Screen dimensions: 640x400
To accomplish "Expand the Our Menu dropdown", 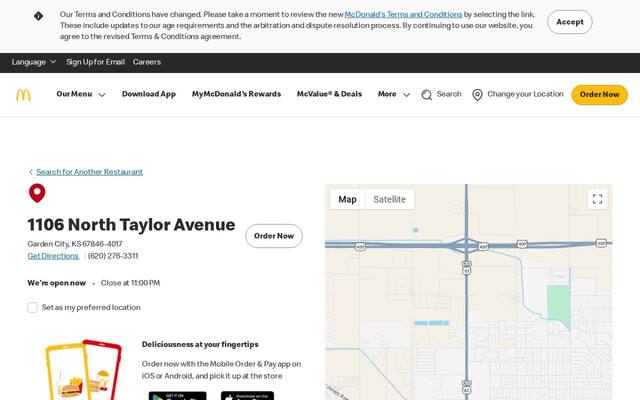I will (x=81, y=94).
